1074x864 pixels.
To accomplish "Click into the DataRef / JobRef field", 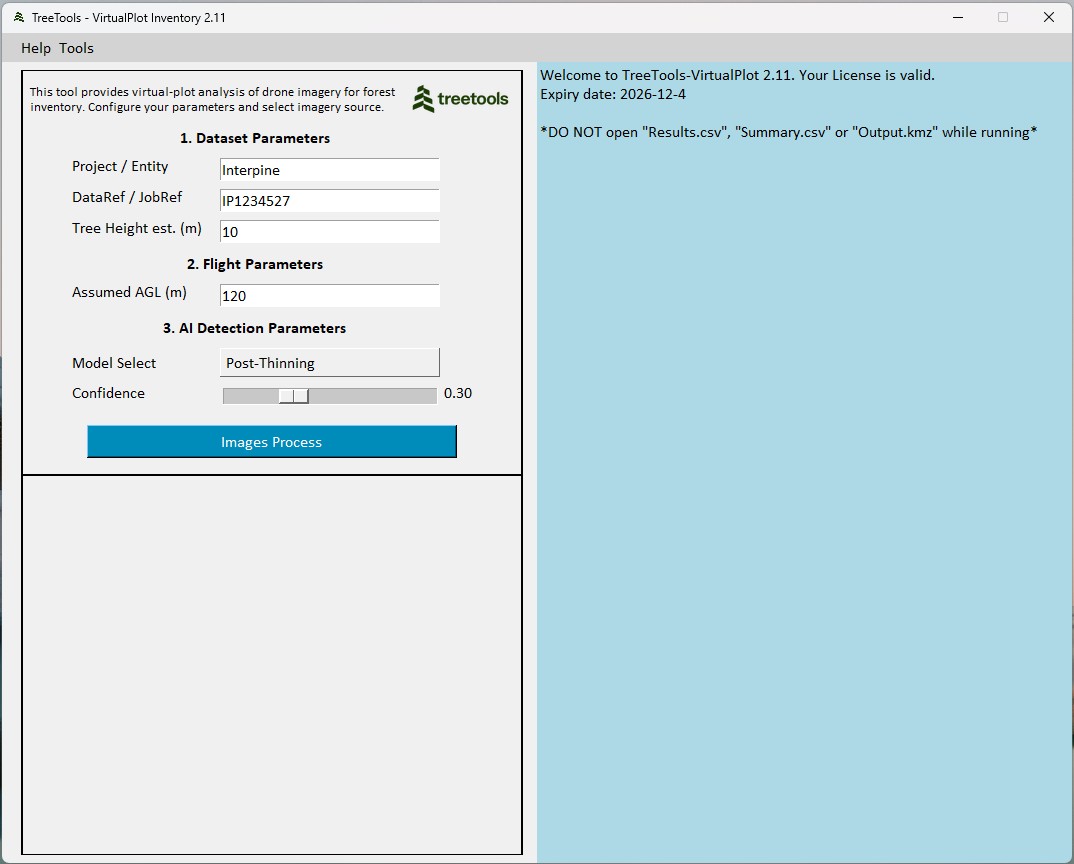I will pos(329,201).
